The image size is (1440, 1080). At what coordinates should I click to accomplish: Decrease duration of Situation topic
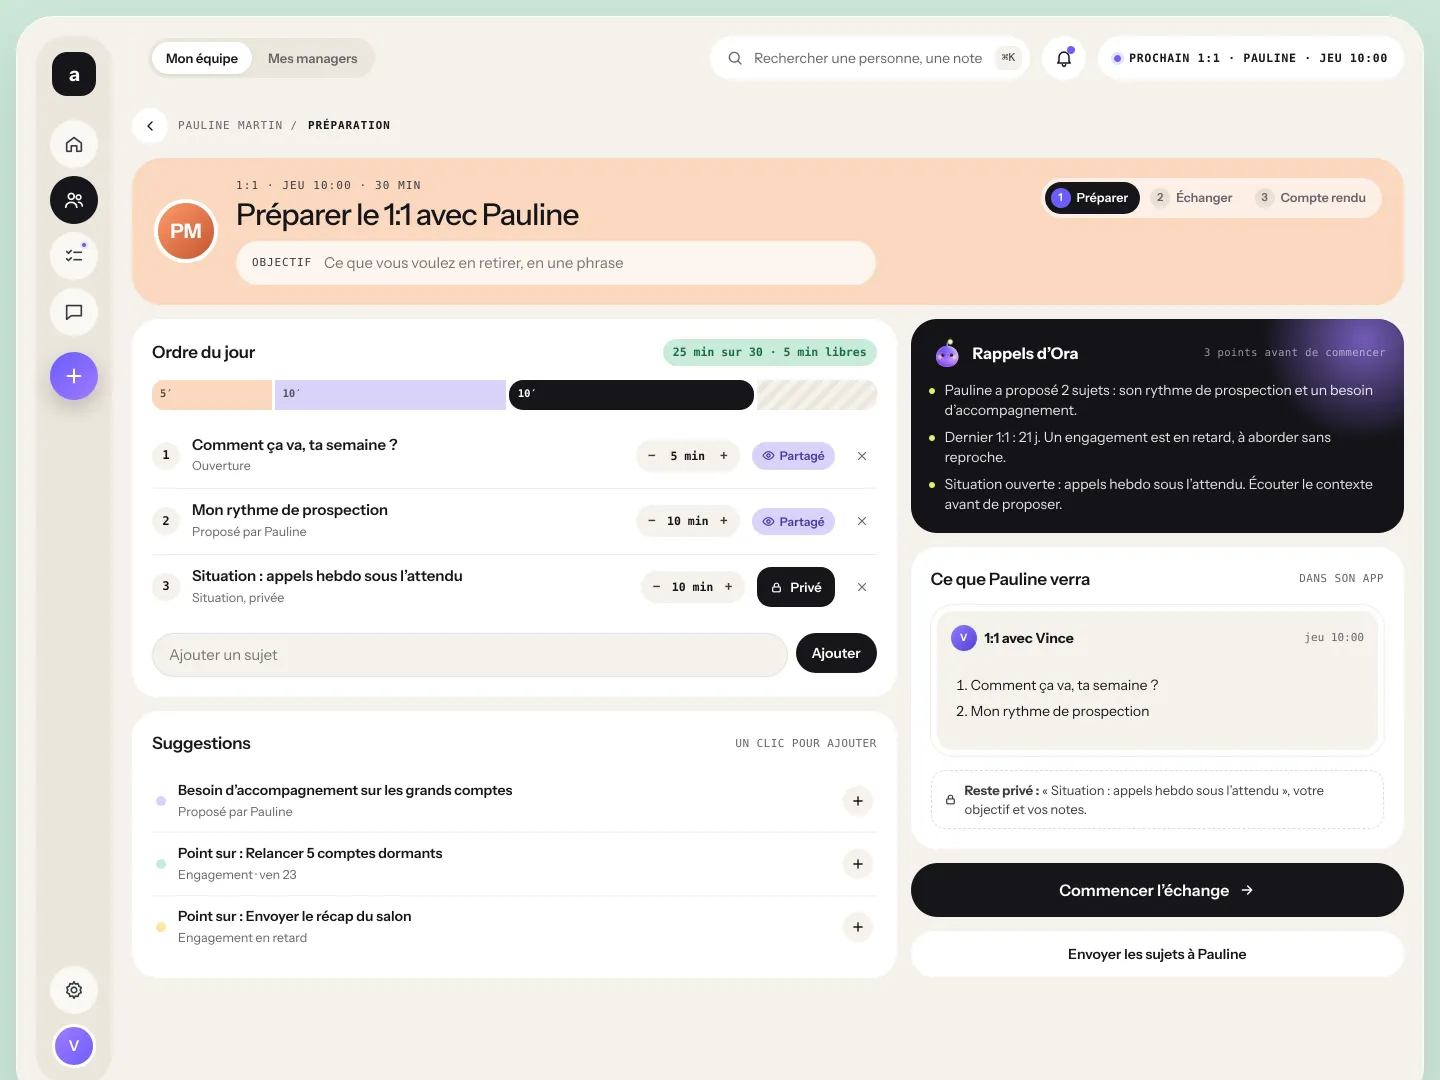point(656,587)
